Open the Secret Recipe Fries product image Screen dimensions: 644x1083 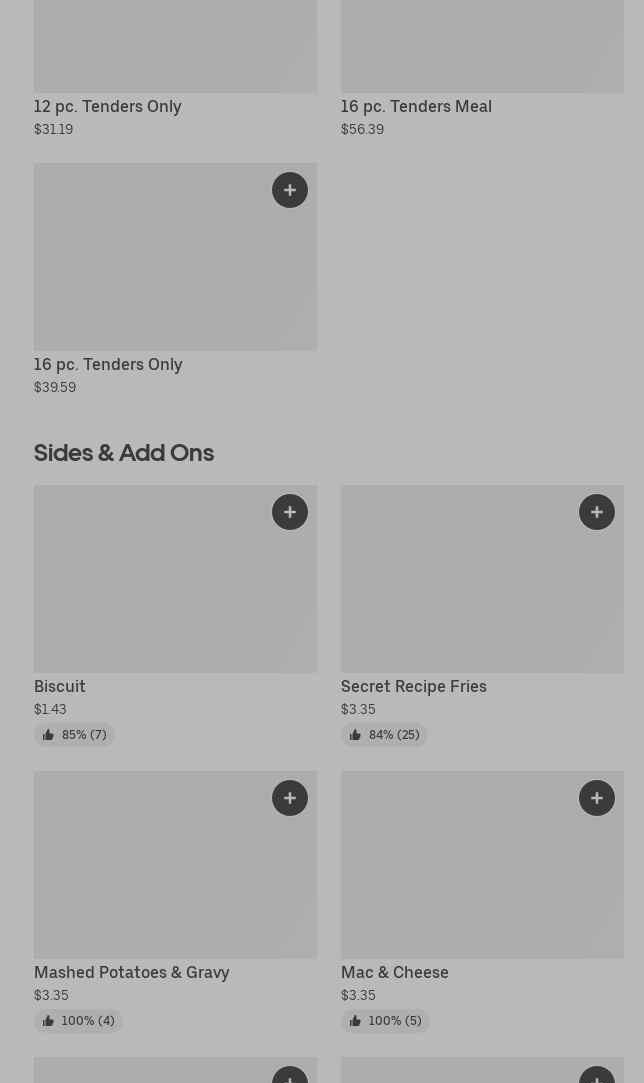pyautogui.click(x=470, y=590)
